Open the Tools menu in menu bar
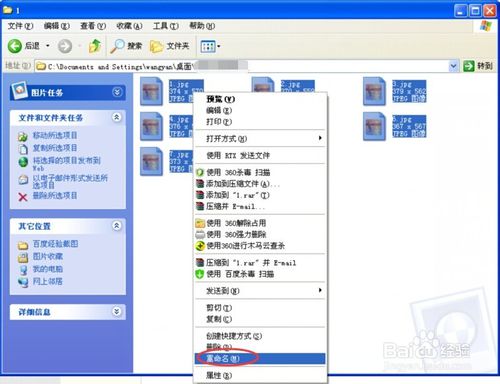 (166, 26)
